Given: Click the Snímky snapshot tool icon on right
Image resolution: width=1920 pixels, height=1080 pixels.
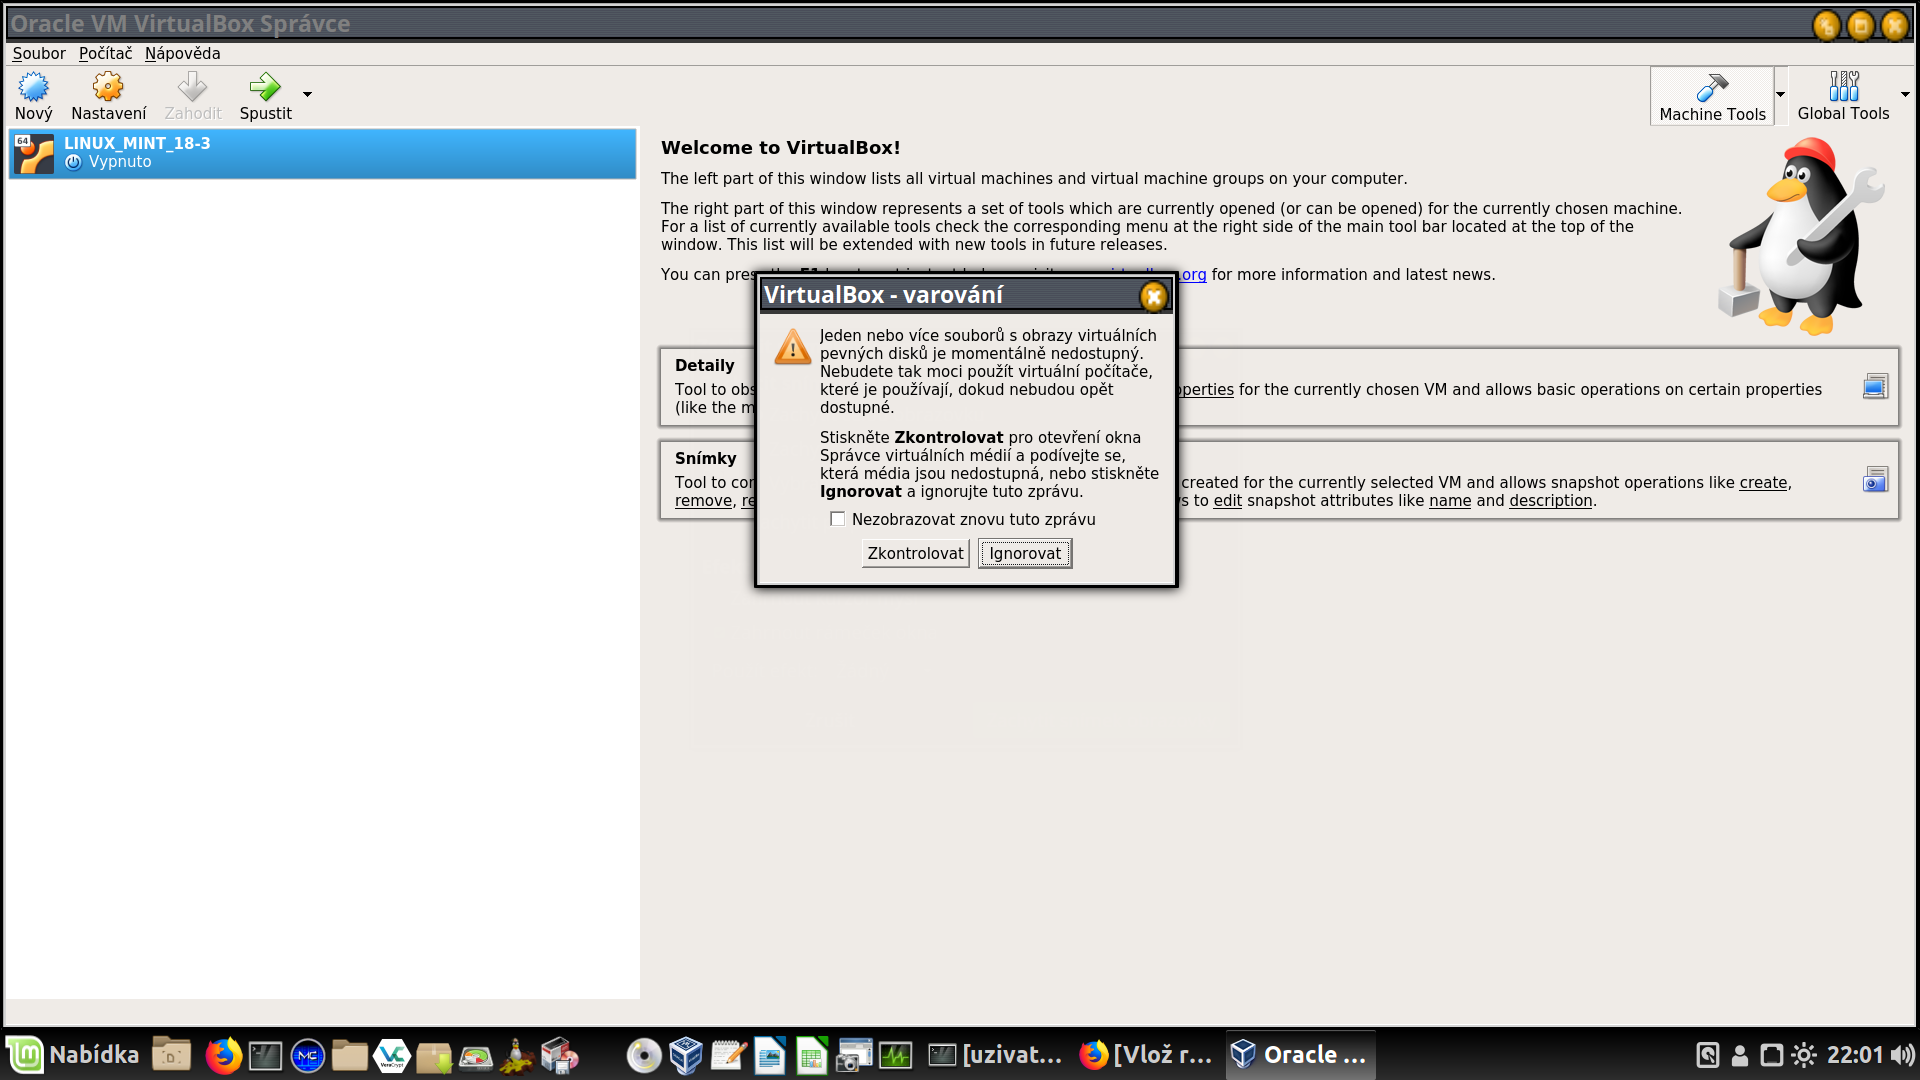Looking at the screenshot, I should click(1876, 479).
